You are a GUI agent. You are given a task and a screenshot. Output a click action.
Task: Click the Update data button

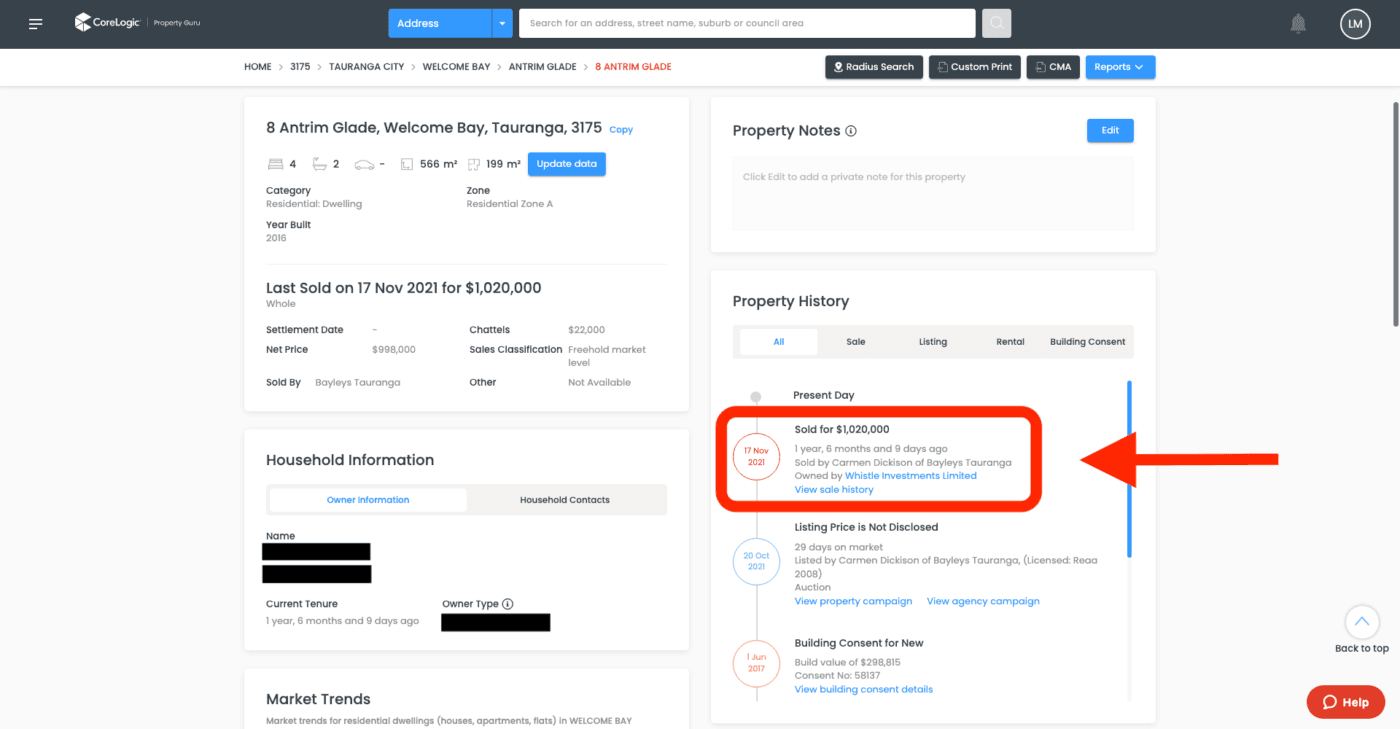[x=566, y=164]
